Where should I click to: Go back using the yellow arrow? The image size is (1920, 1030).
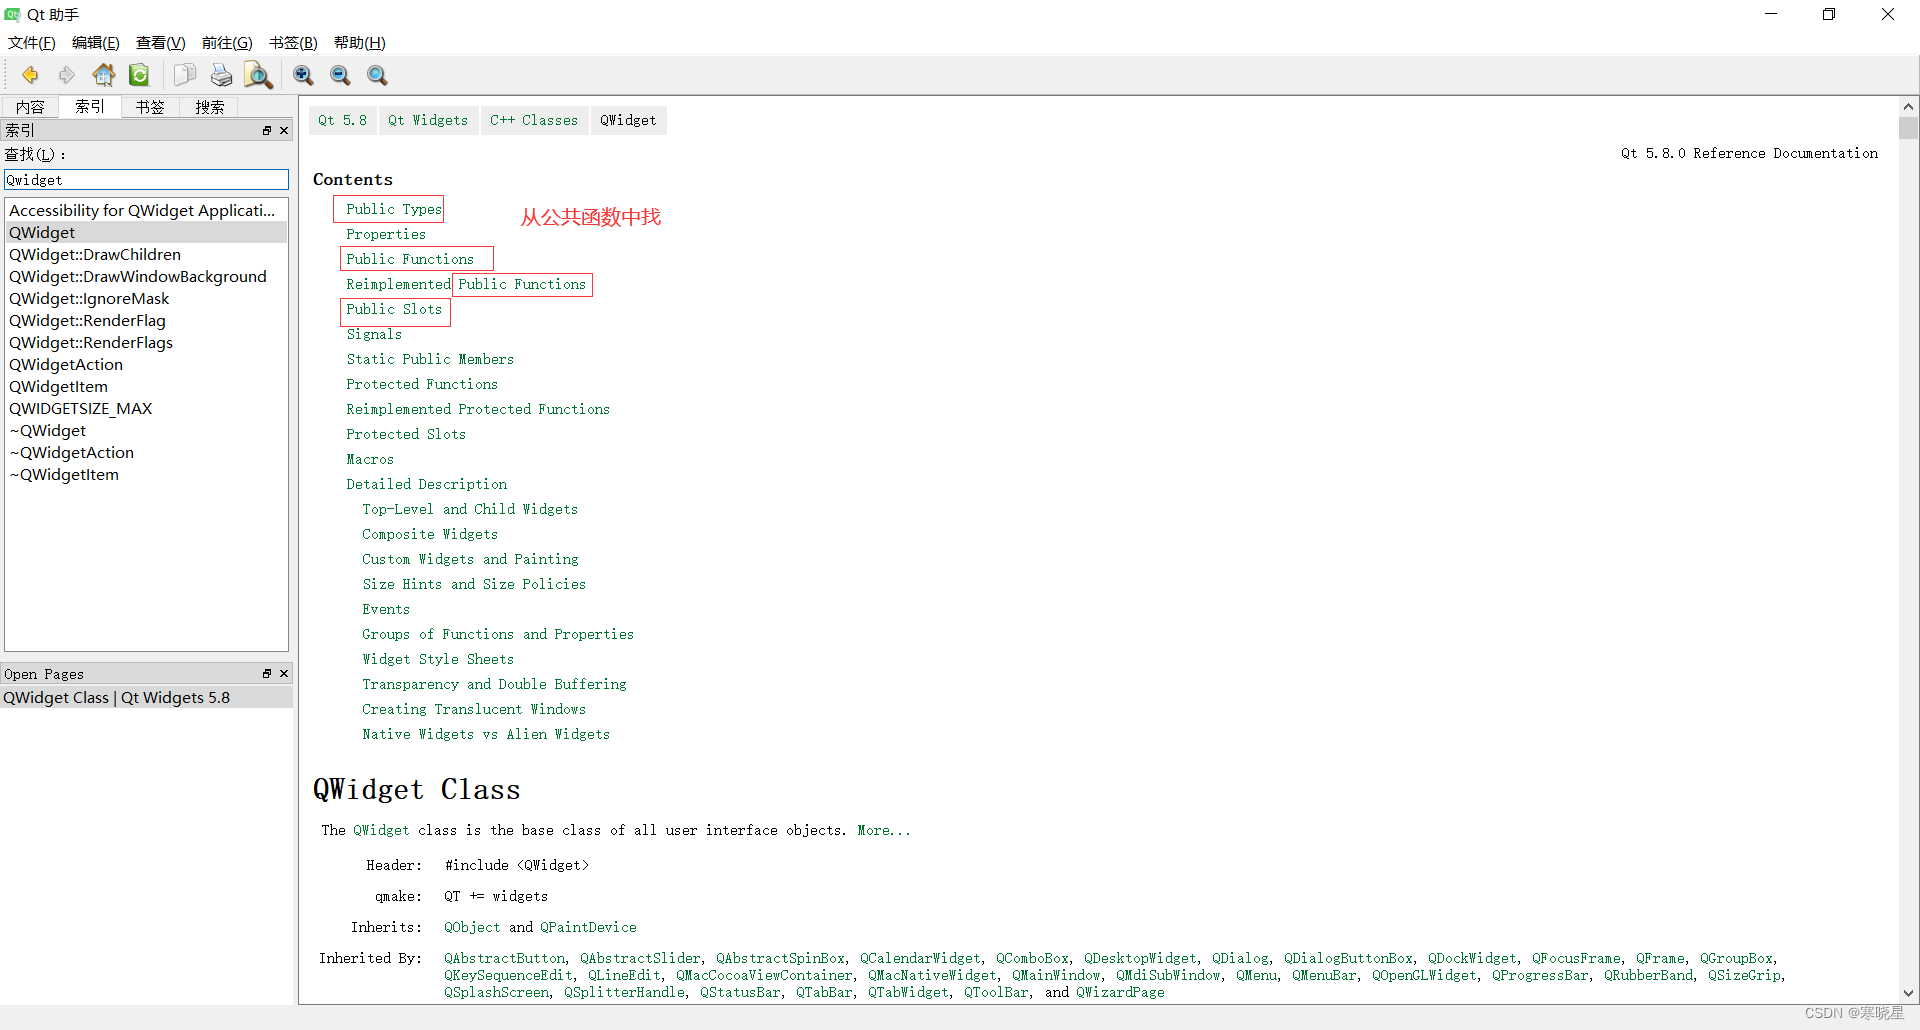(30, 75)
